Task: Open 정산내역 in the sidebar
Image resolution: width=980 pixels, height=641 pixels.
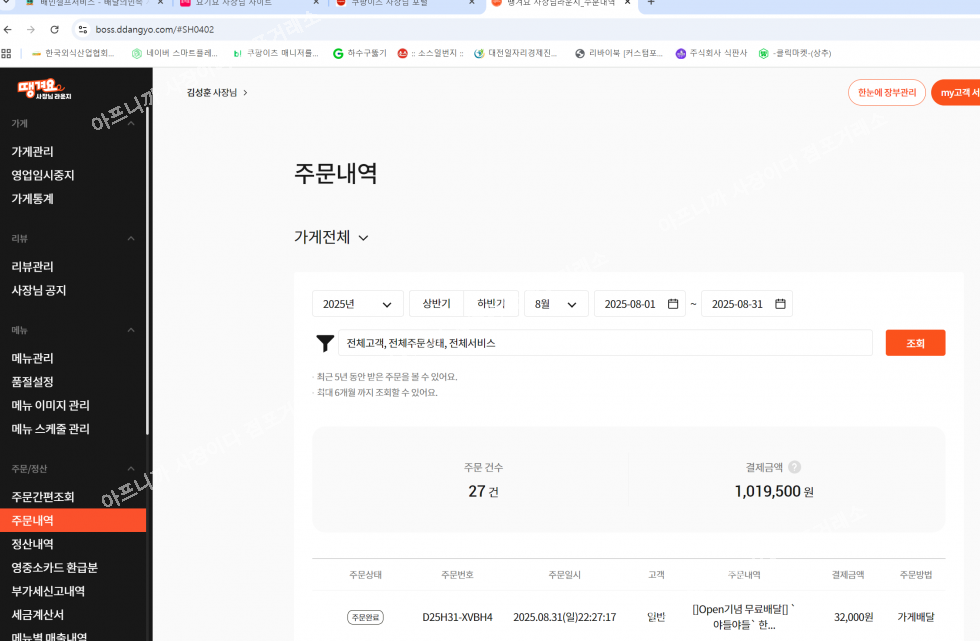Action: 33,544
